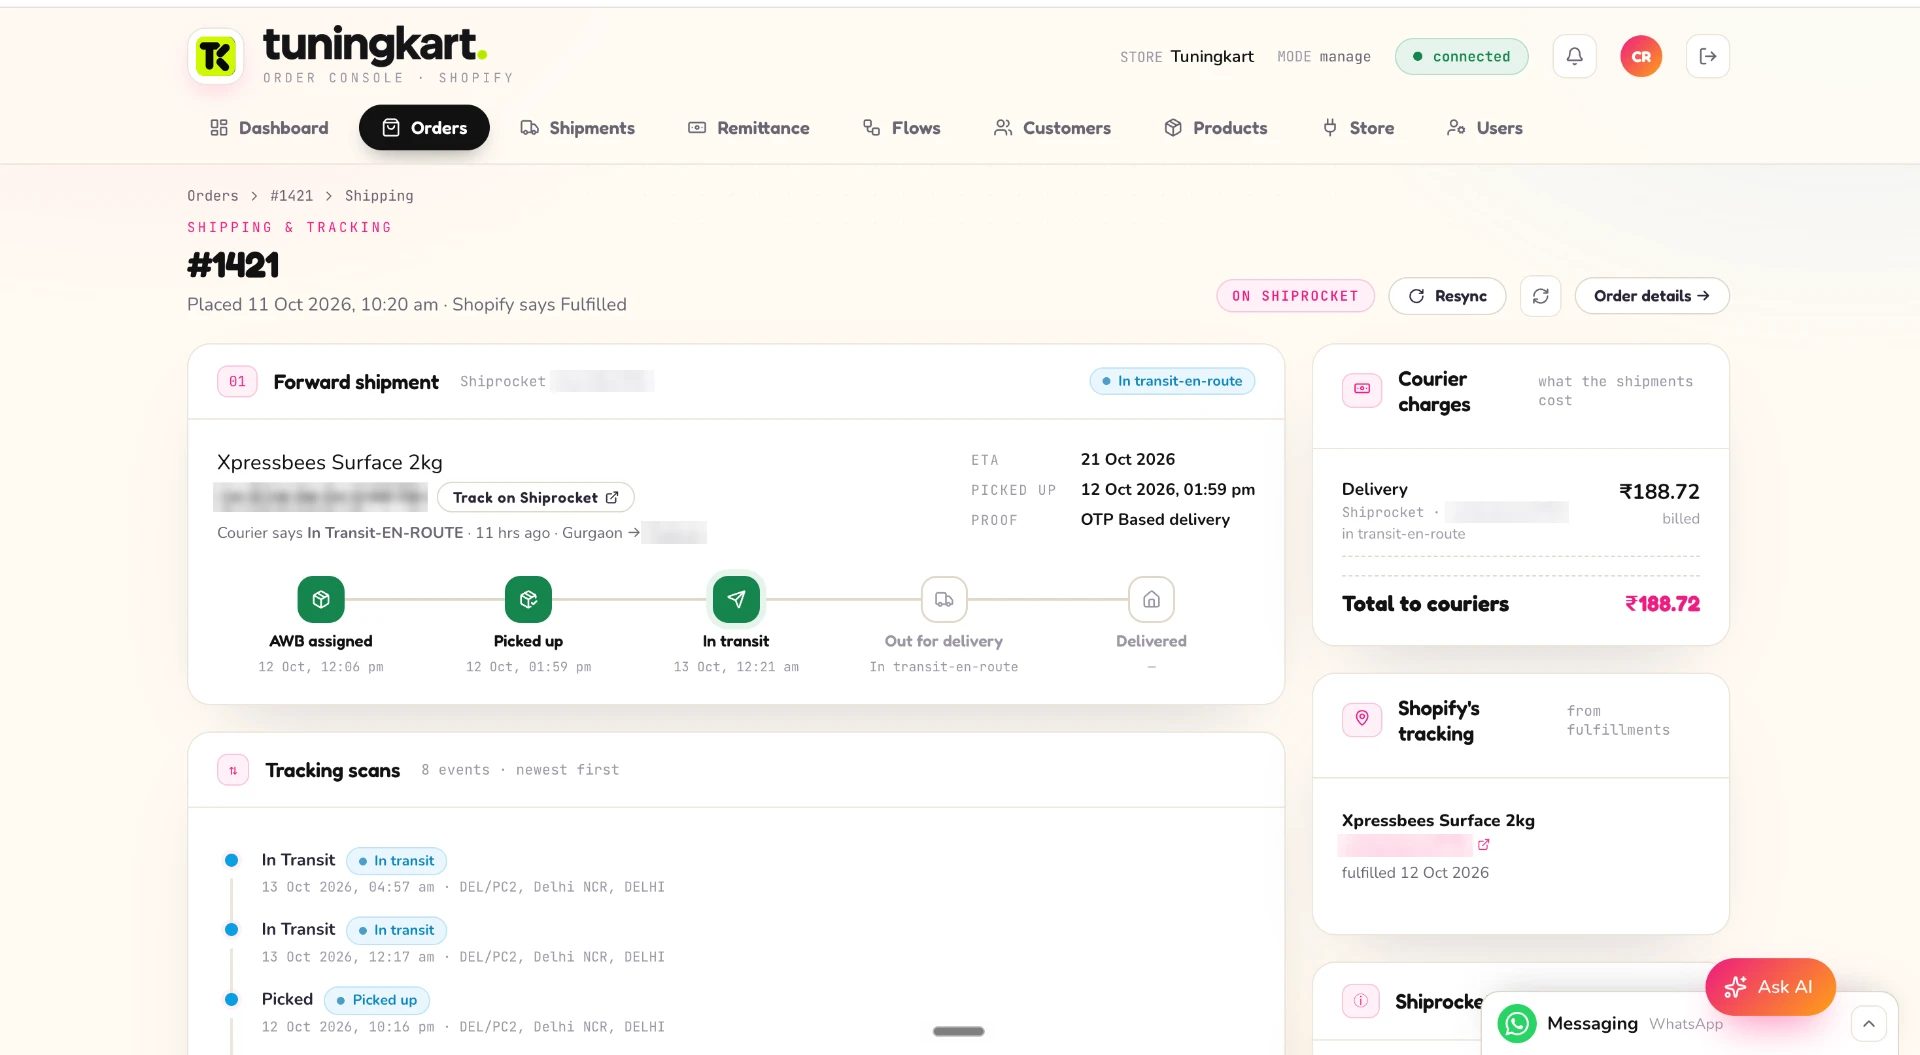Open the Products tab

(x=1215, y=128)
